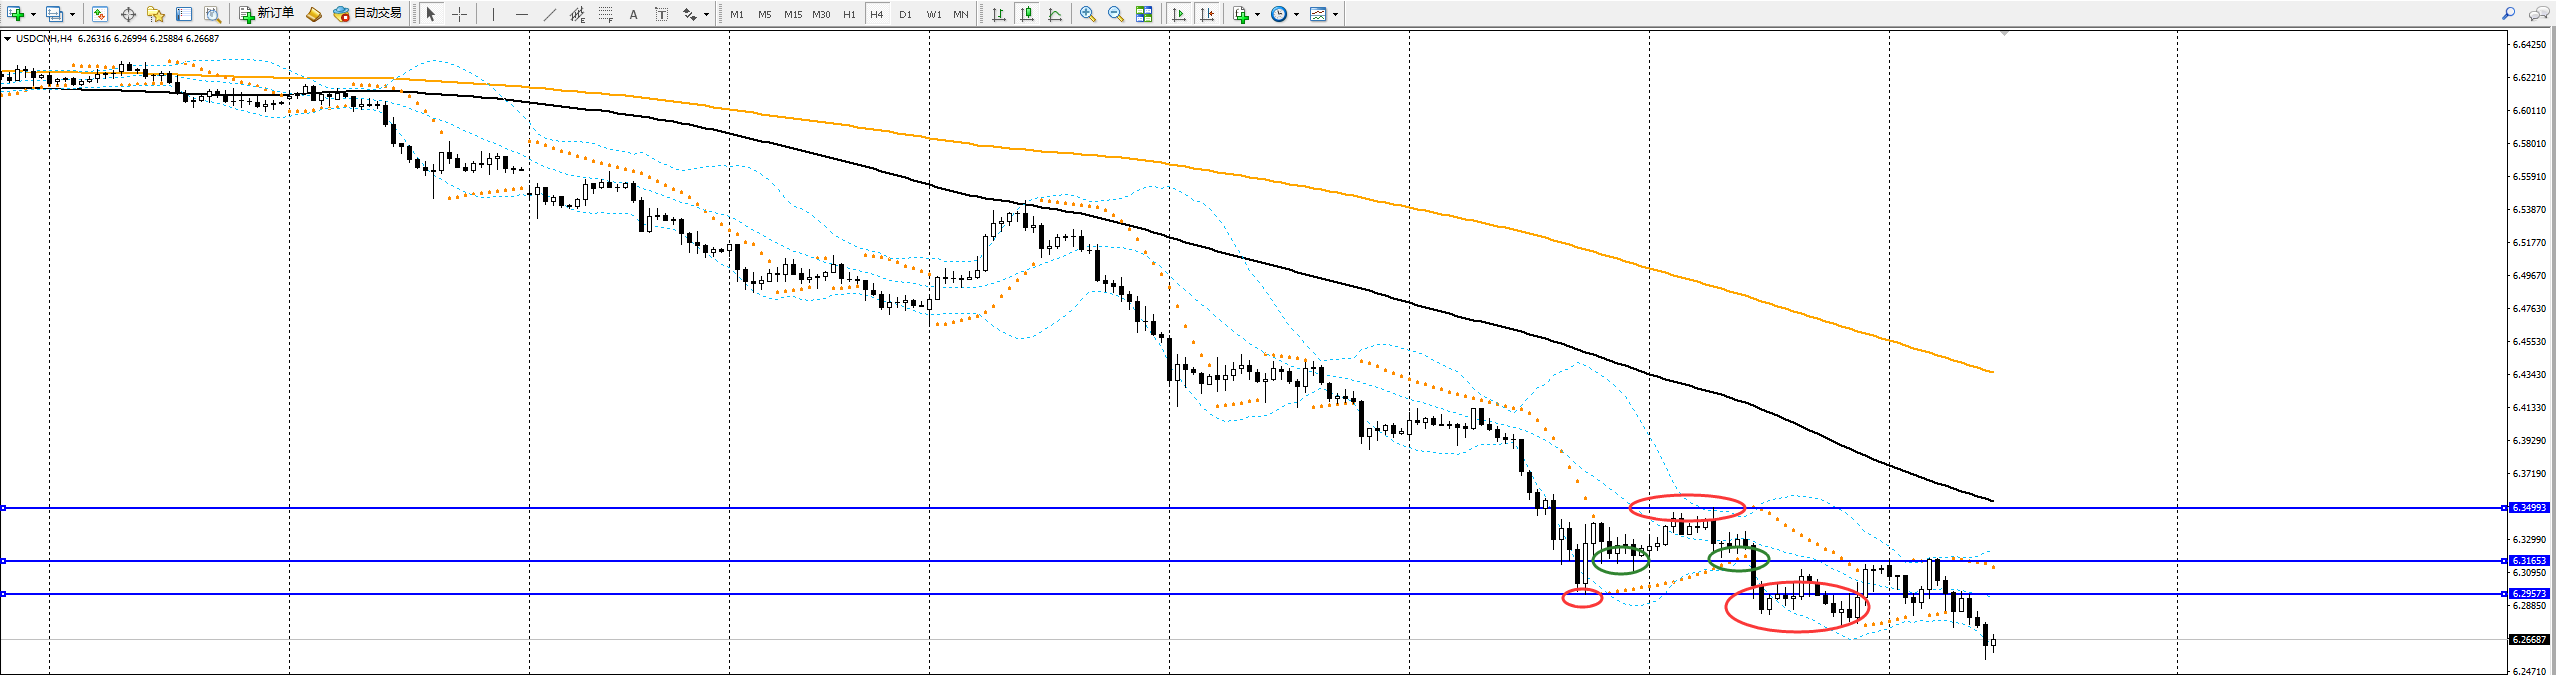This screenshot has height=675, width=2556.
Task: Open the indicators list dropdown arrow
Action: click(x=1257, y=14)
